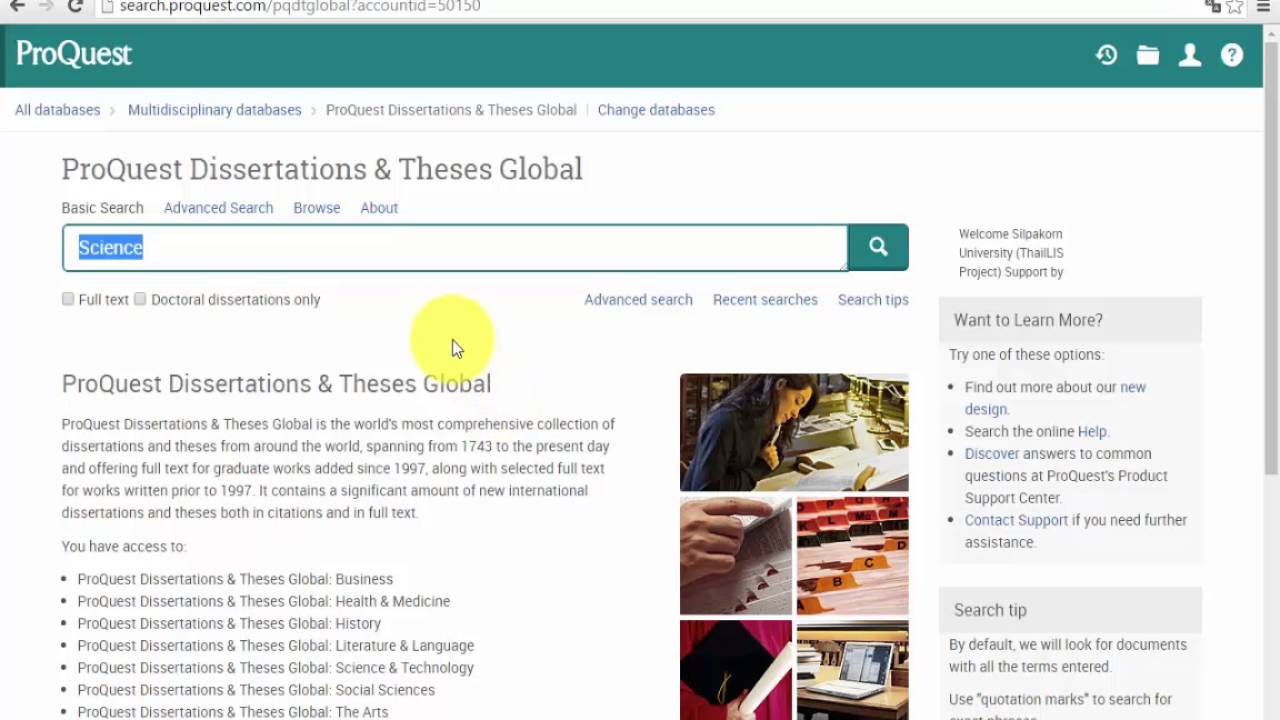1280x720 pixels.
Task: Click the laptop on desk photo
Action: [x=853, y=670]
